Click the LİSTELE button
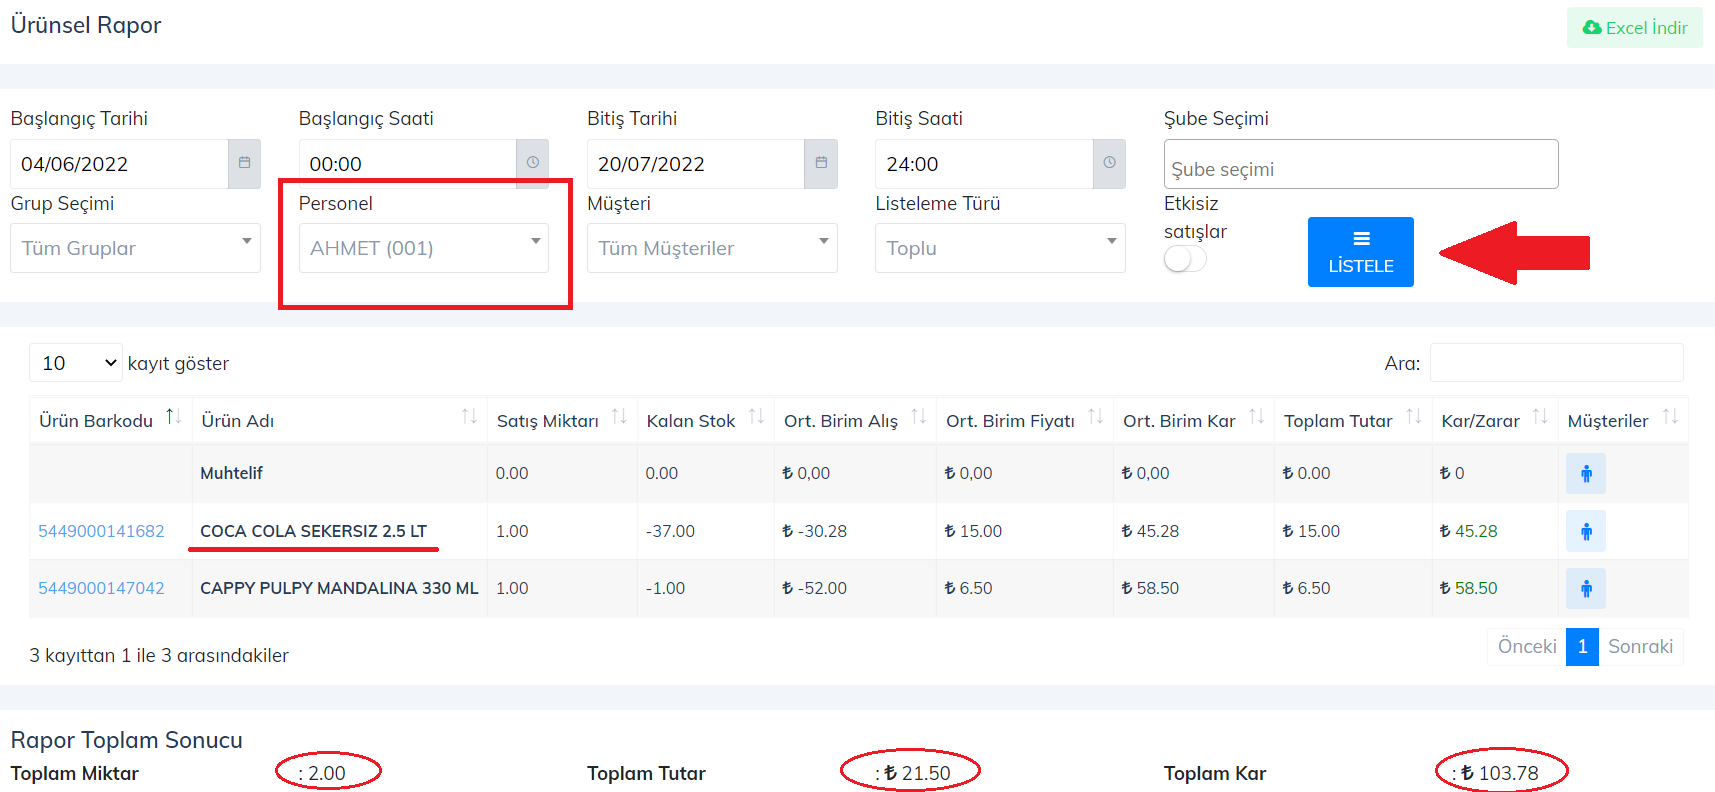Viewport: 1715px width, 792px height. coord(1360,252)
